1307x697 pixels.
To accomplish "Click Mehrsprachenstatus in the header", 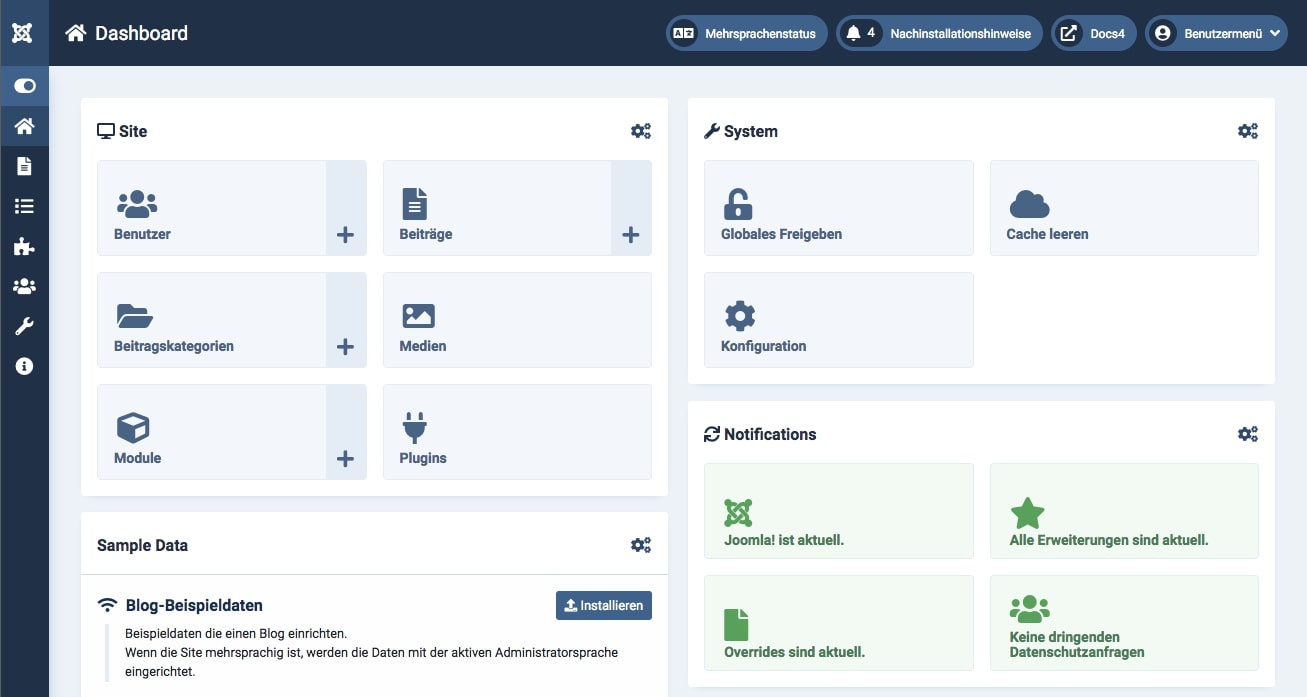I will [746, 32].
